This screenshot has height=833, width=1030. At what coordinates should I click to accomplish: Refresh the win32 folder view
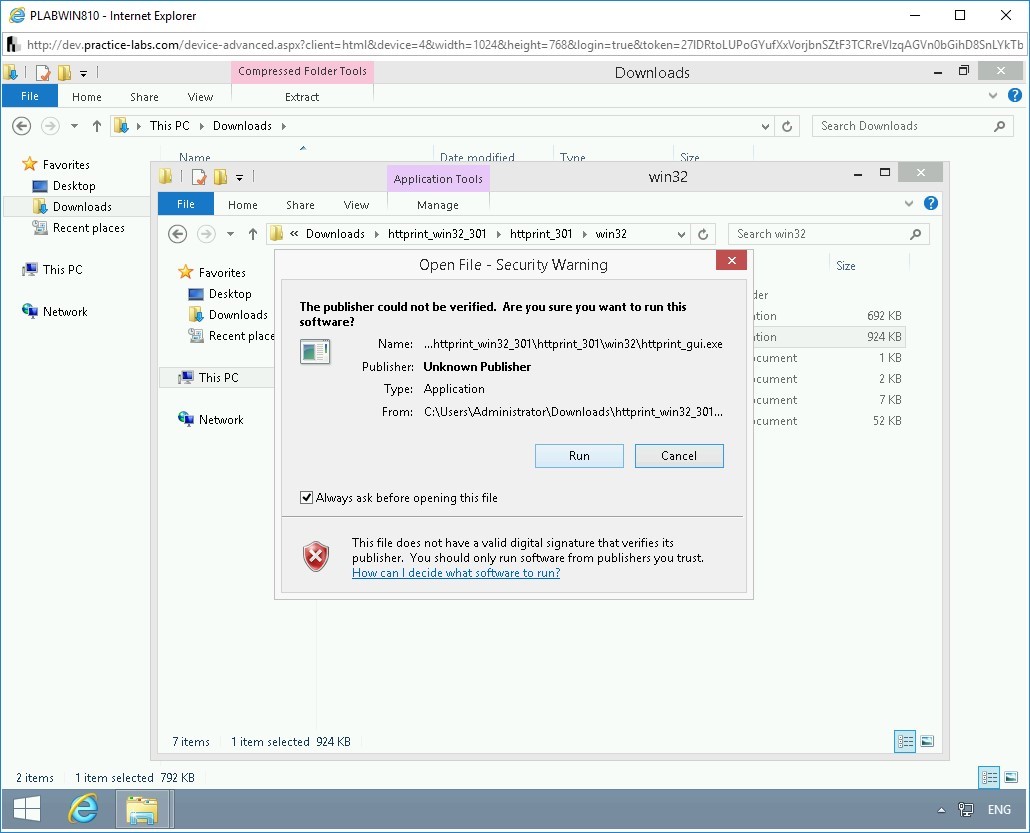pos(703,234)
